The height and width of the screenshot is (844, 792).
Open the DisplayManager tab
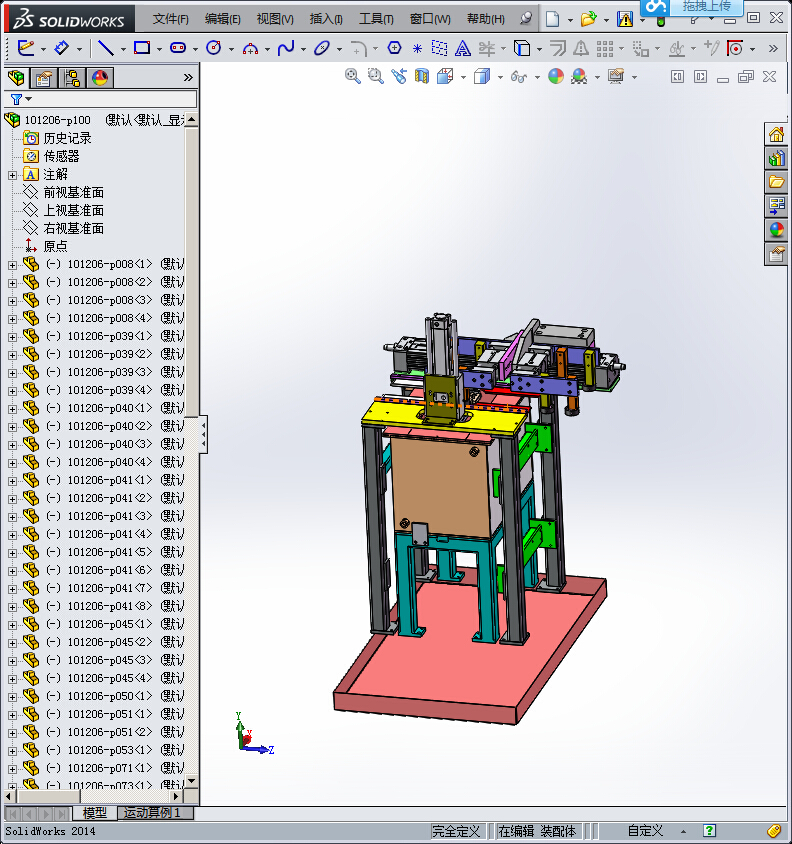tap(100, 78)
